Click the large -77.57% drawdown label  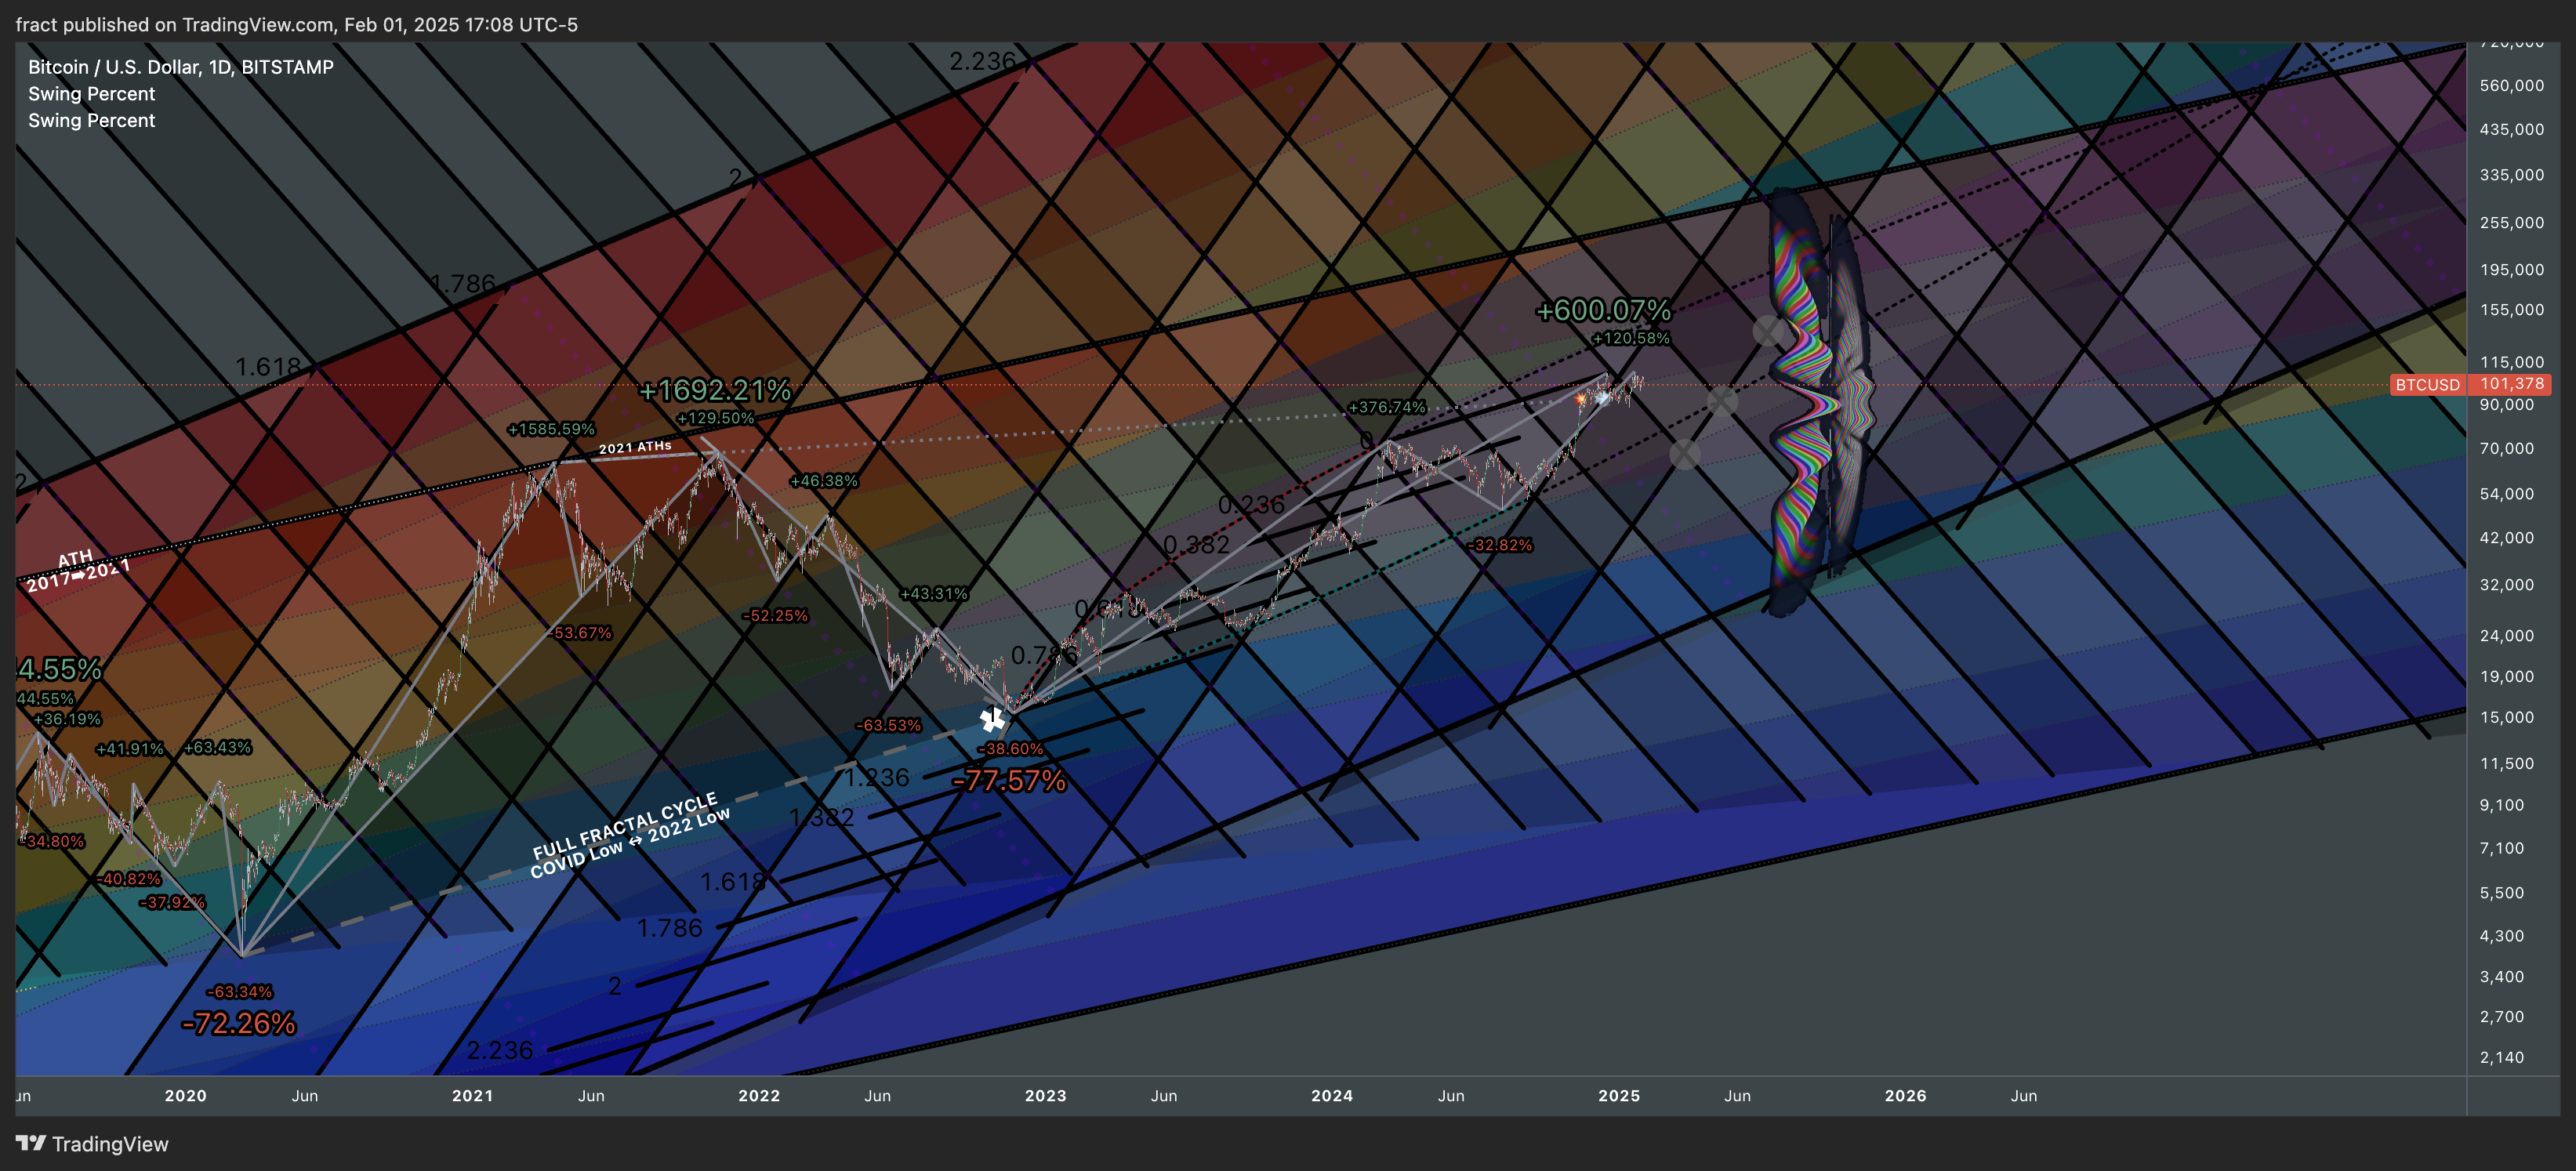(1009, 780)
